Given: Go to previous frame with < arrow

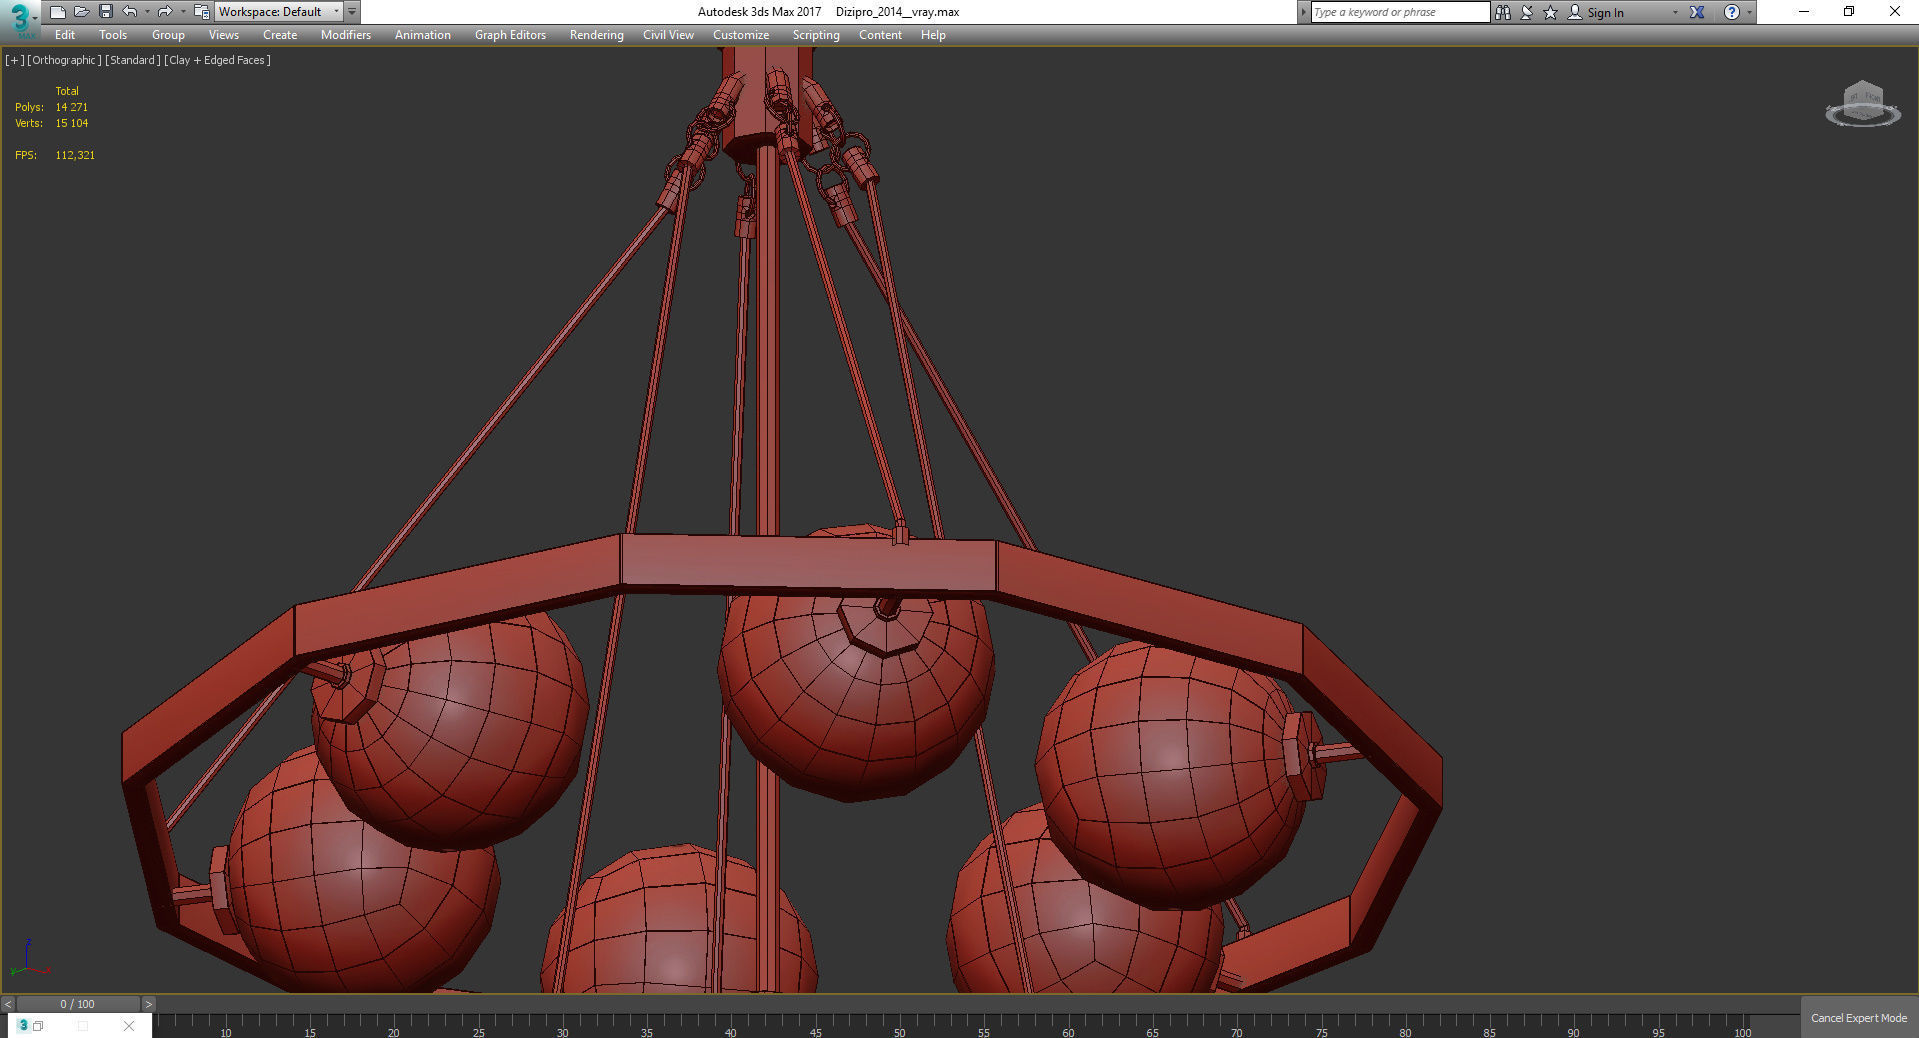Looking at the screenshot, I should 8,1004.
